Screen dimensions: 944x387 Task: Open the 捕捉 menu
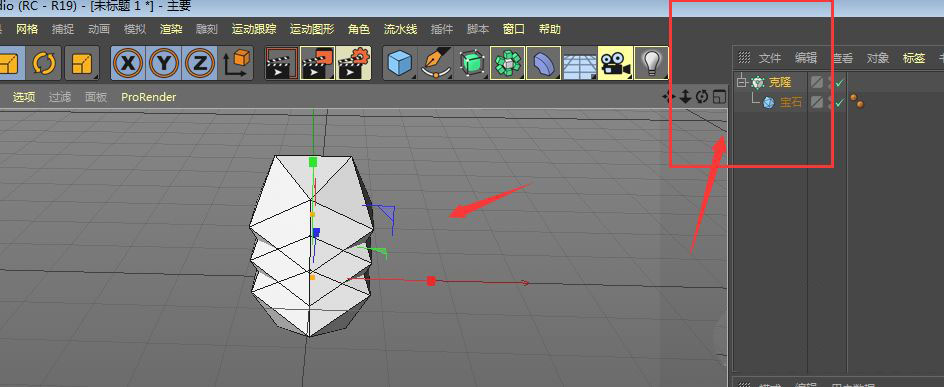[63, 29]
